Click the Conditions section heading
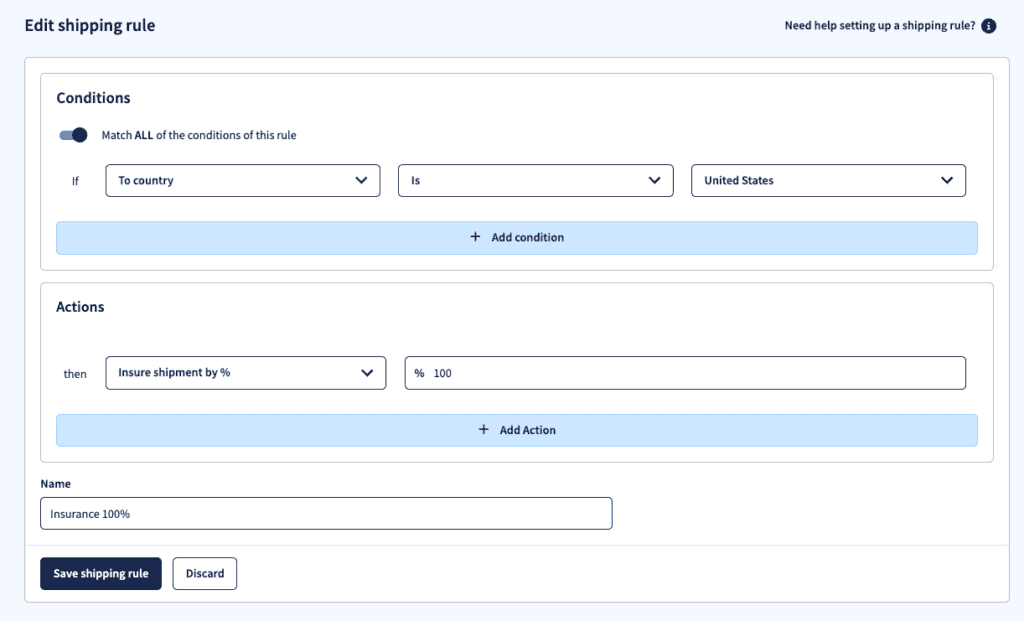Viewport: 1024px width, 621px height. coord(93,98)
